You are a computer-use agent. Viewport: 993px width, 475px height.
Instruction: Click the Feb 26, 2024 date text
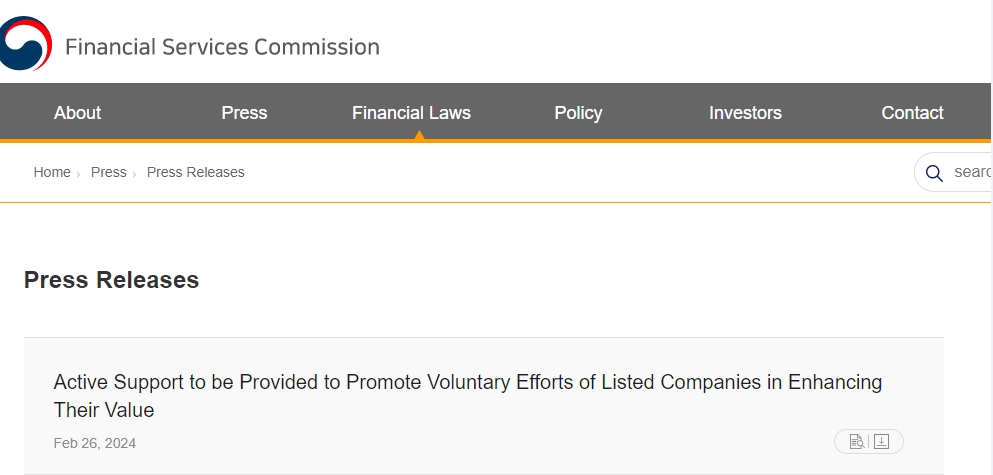95,443
